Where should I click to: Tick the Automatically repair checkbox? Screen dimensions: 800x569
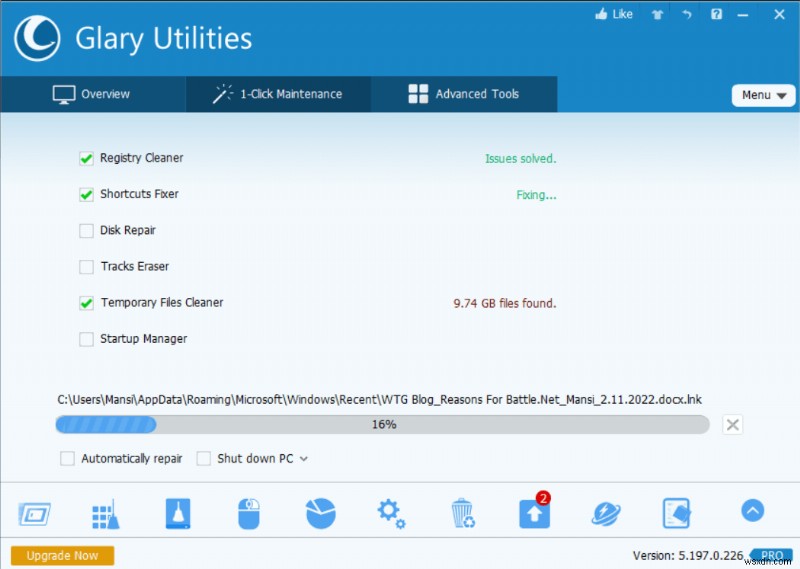coord(67,458)
